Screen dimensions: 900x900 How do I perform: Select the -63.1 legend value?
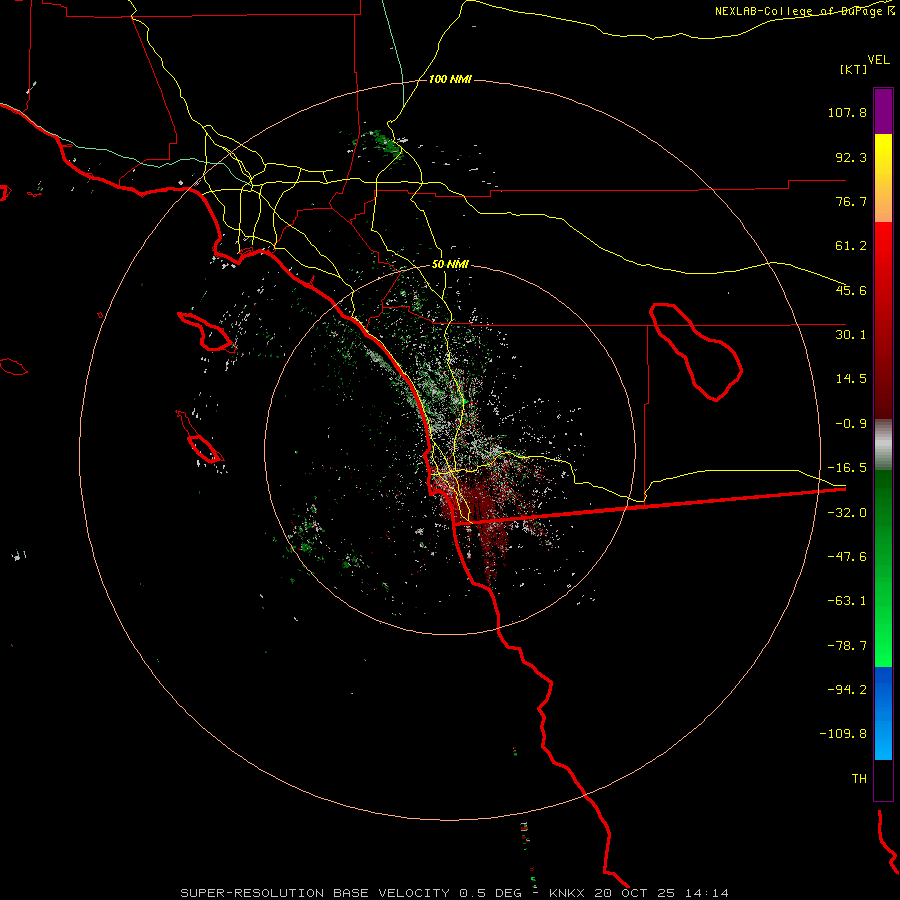[847, 601]
